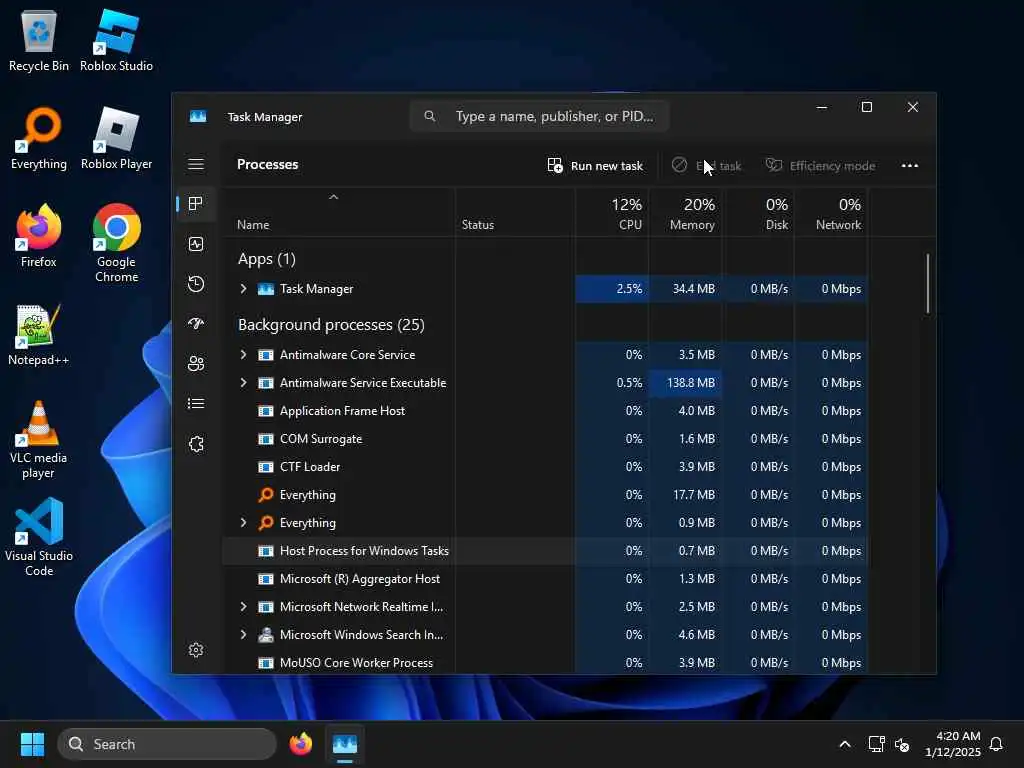Click the 138.8 MB memory cell
This screenshot has width=1024, height=768.
click(686, 383)
